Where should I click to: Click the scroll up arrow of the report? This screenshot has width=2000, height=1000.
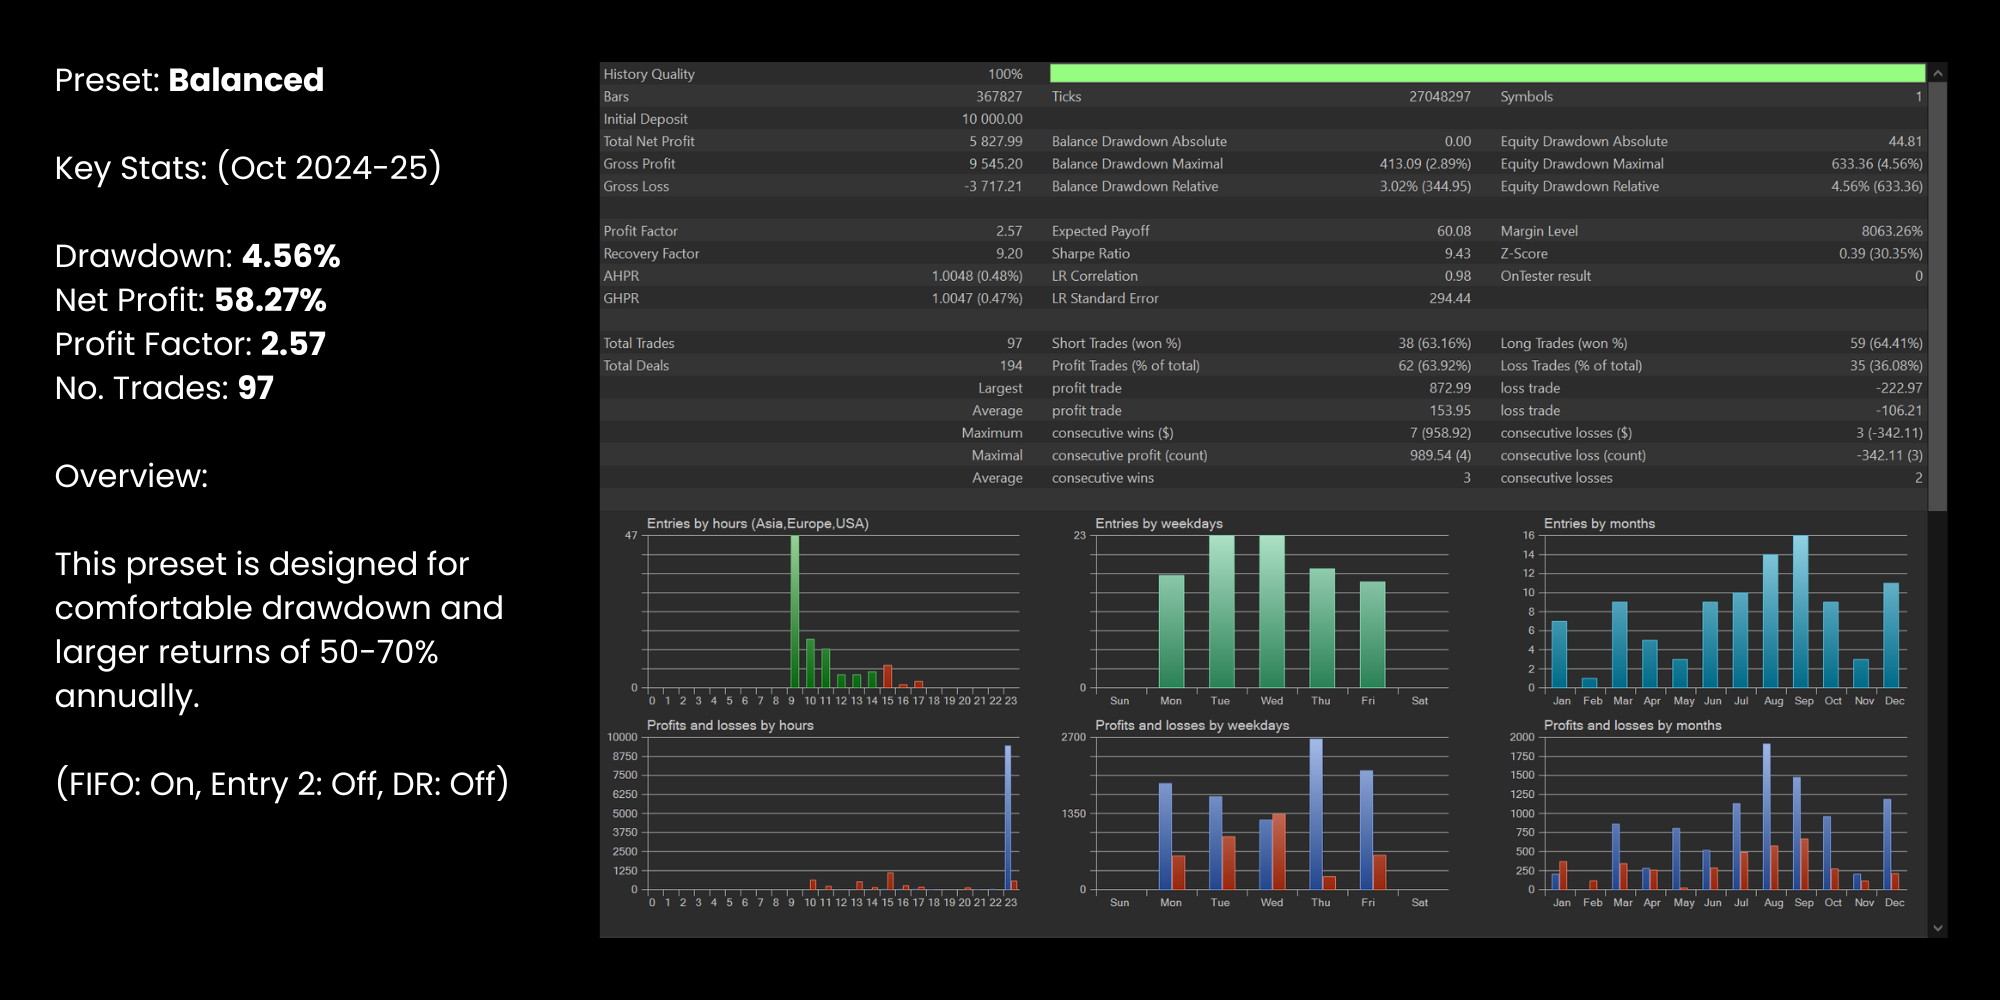tap(1937, 74)
